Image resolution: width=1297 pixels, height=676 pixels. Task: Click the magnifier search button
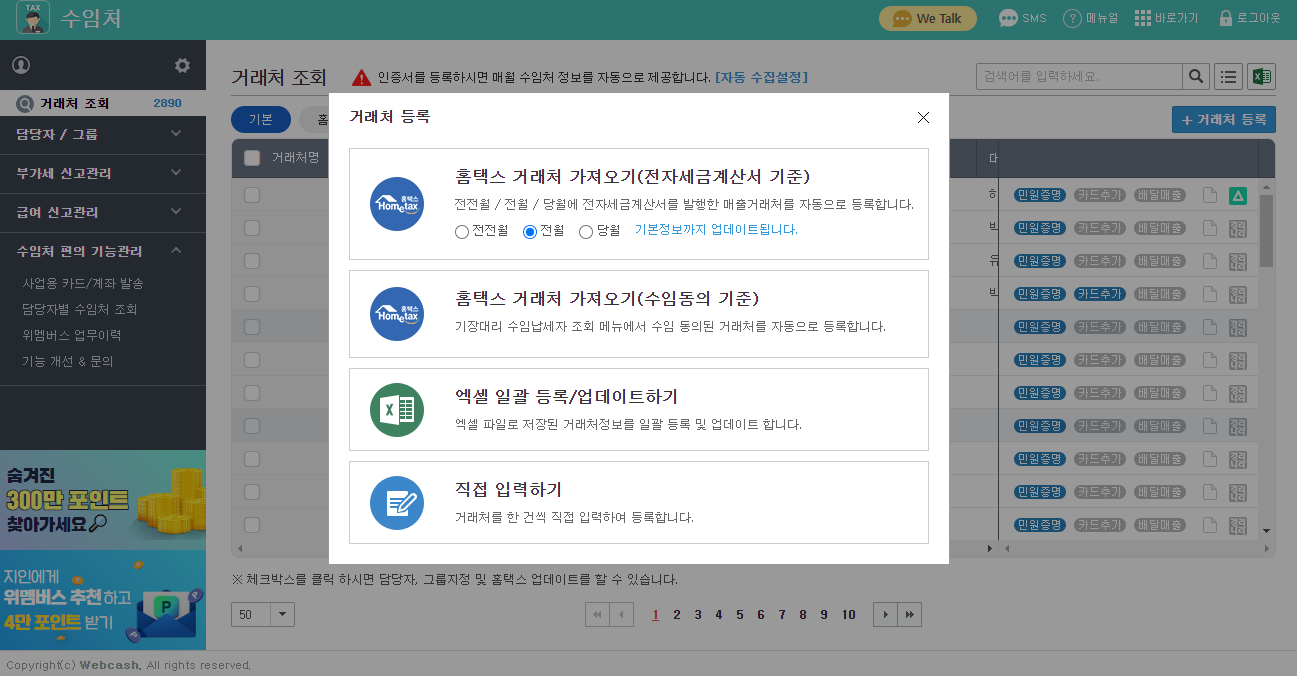(1195, 77)
